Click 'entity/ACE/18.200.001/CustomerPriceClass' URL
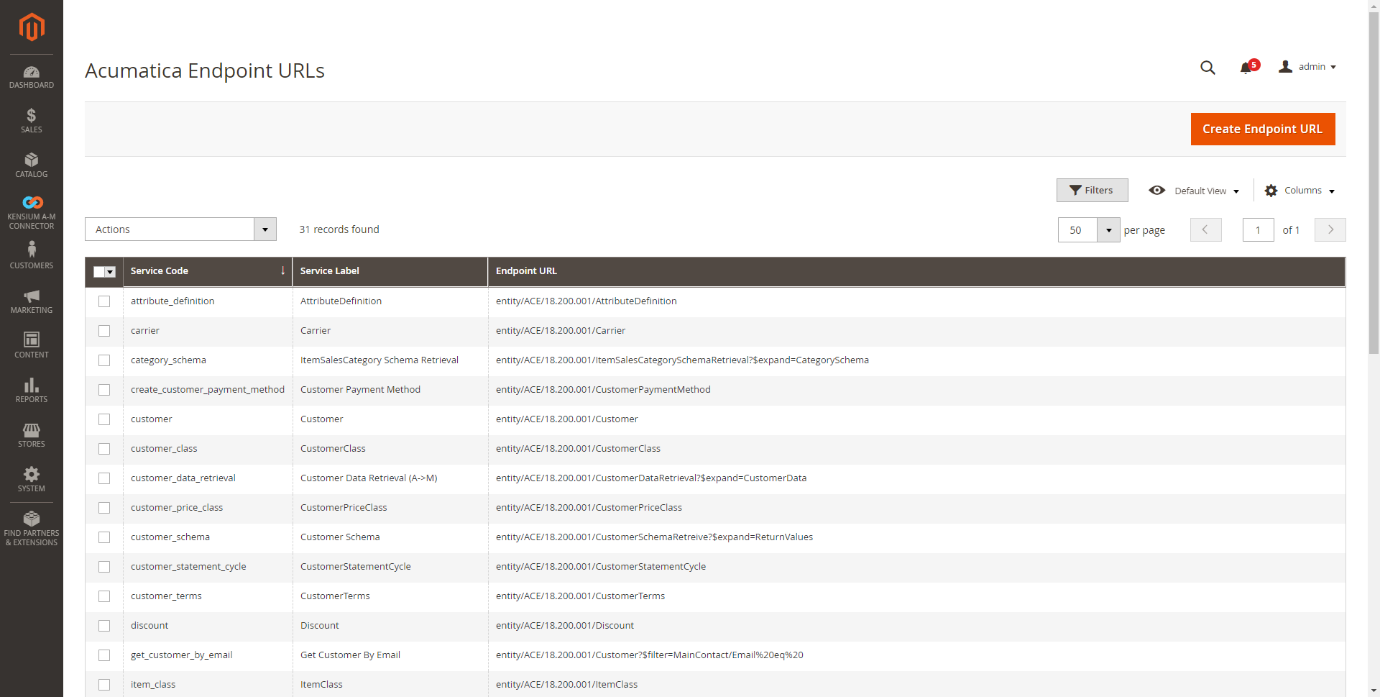The height and width of the screenshot is (697, 1380). [x=589, y=508]
